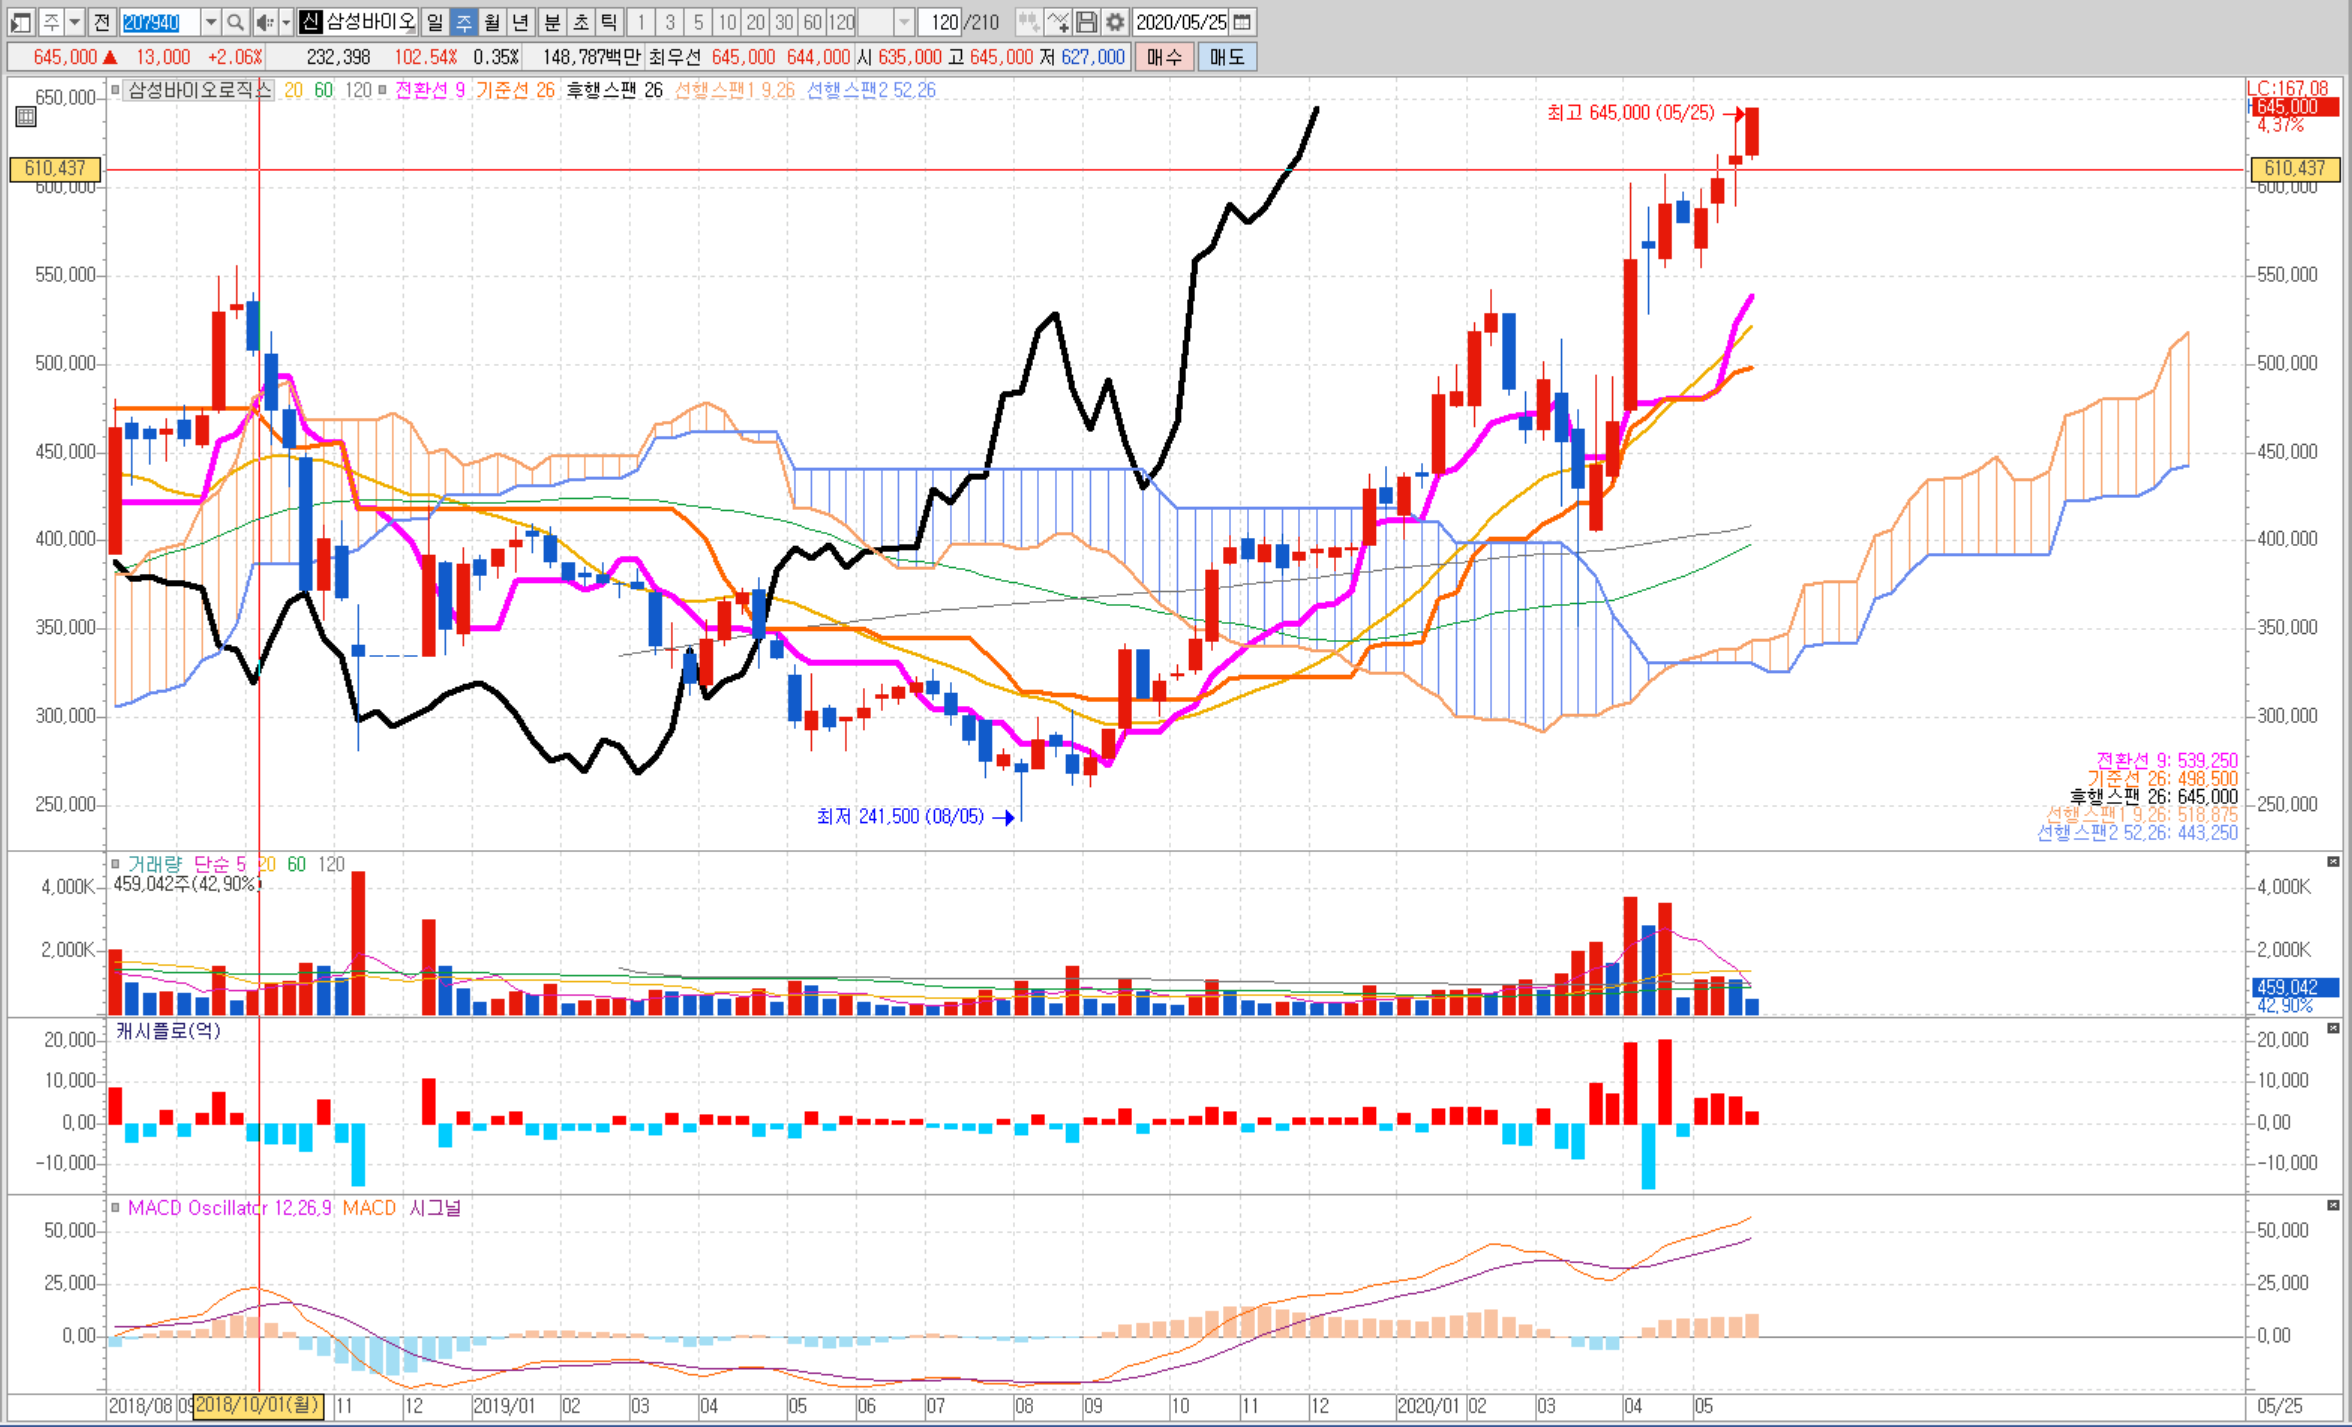Click the 매수 buy button
Screen dimensions: 2352x1427
[1163, 57]
